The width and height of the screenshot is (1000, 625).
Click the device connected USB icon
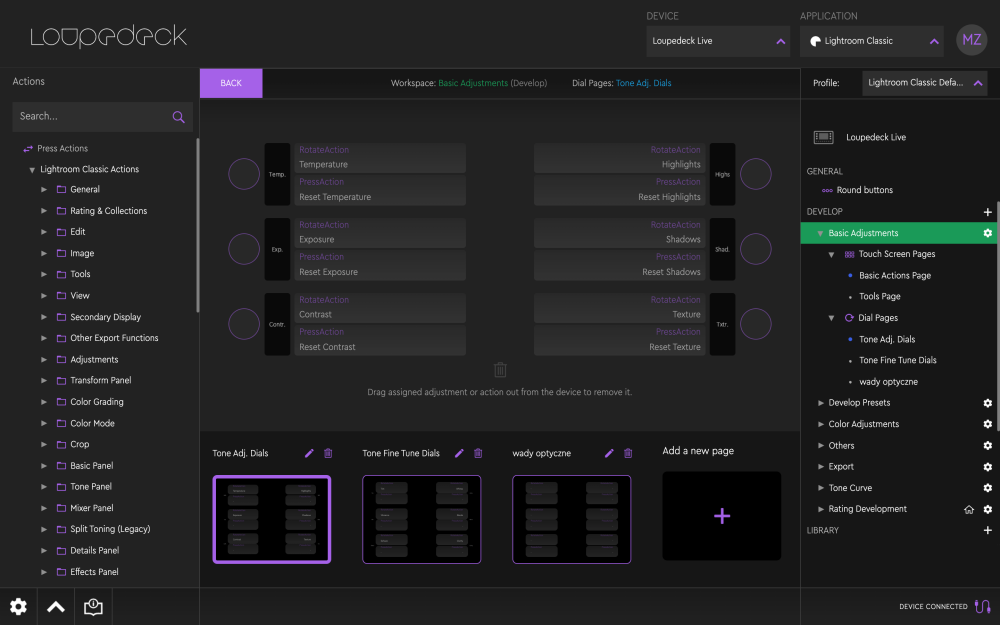(982, 606)
